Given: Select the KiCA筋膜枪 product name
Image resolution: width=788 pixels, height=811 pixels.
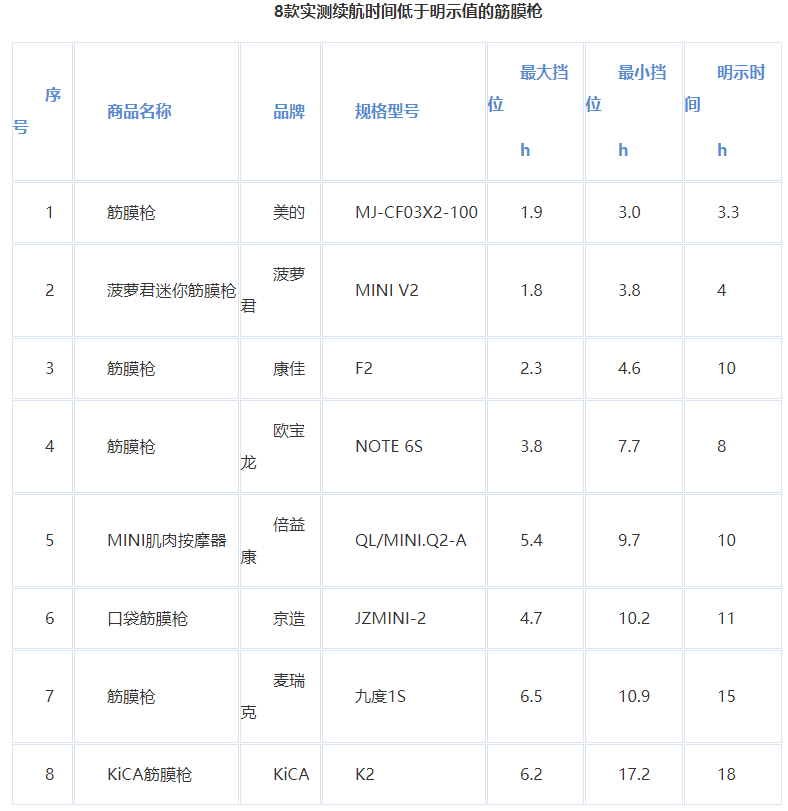Looking at the screenshot, I should point(149,775).
